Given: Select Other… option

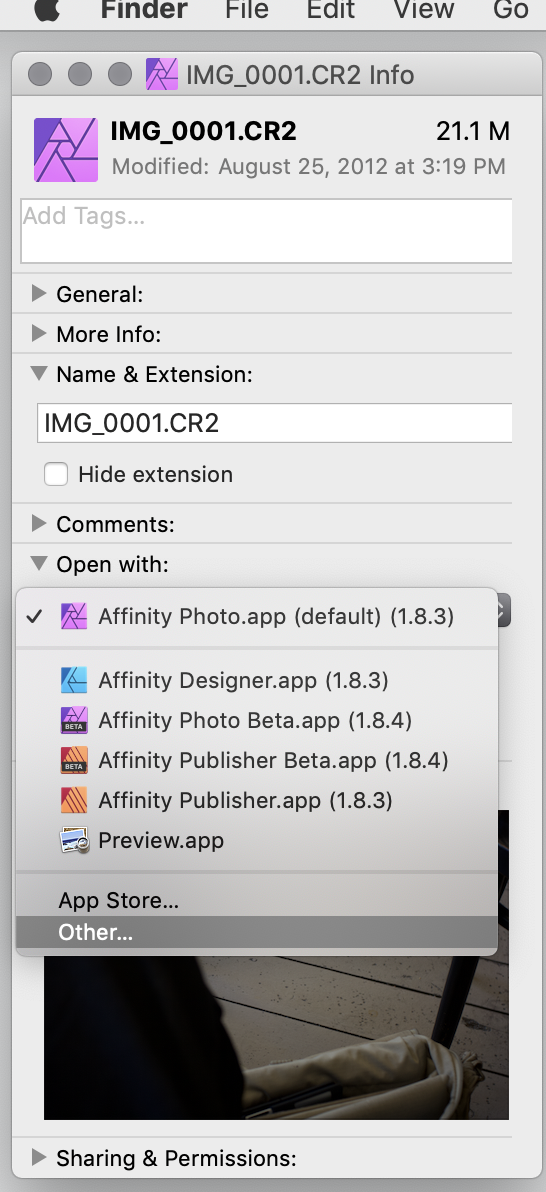Looking at the screenshot, I should [x=257, y=932].
